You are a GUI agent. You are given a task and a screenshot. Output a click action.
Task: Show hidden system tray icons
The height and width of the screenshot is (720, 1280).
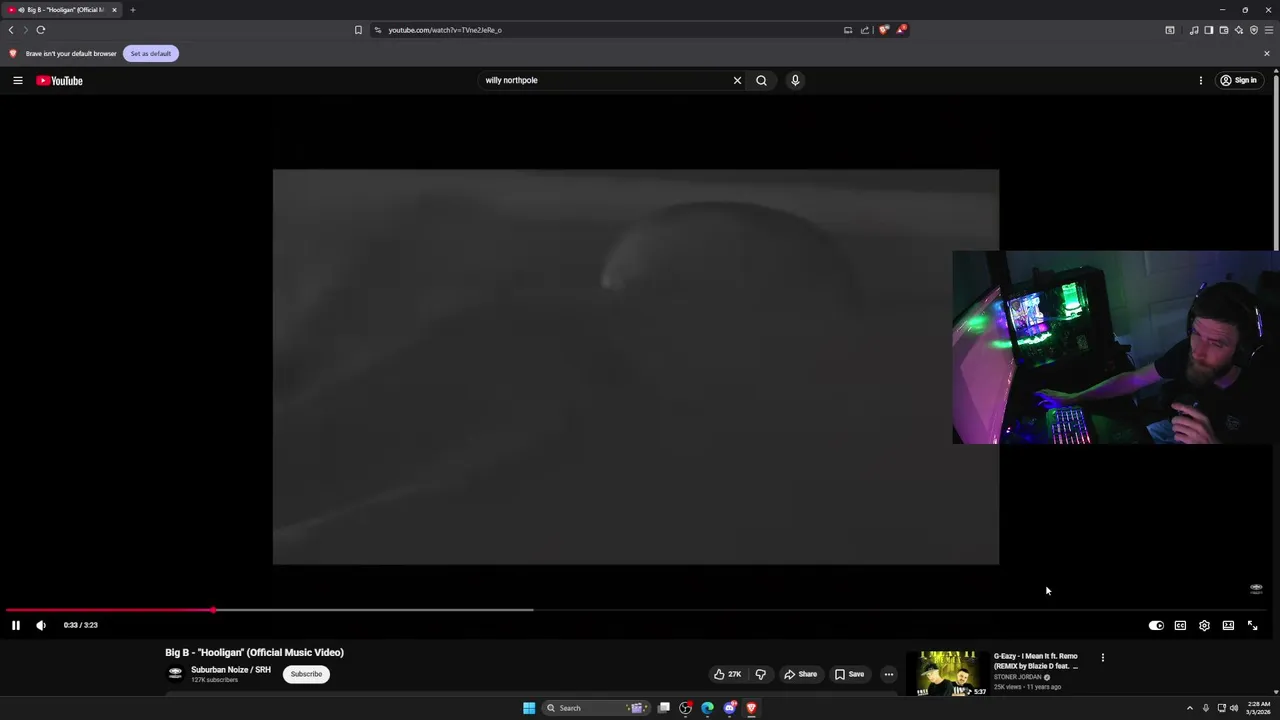(x=1190, y=708)
